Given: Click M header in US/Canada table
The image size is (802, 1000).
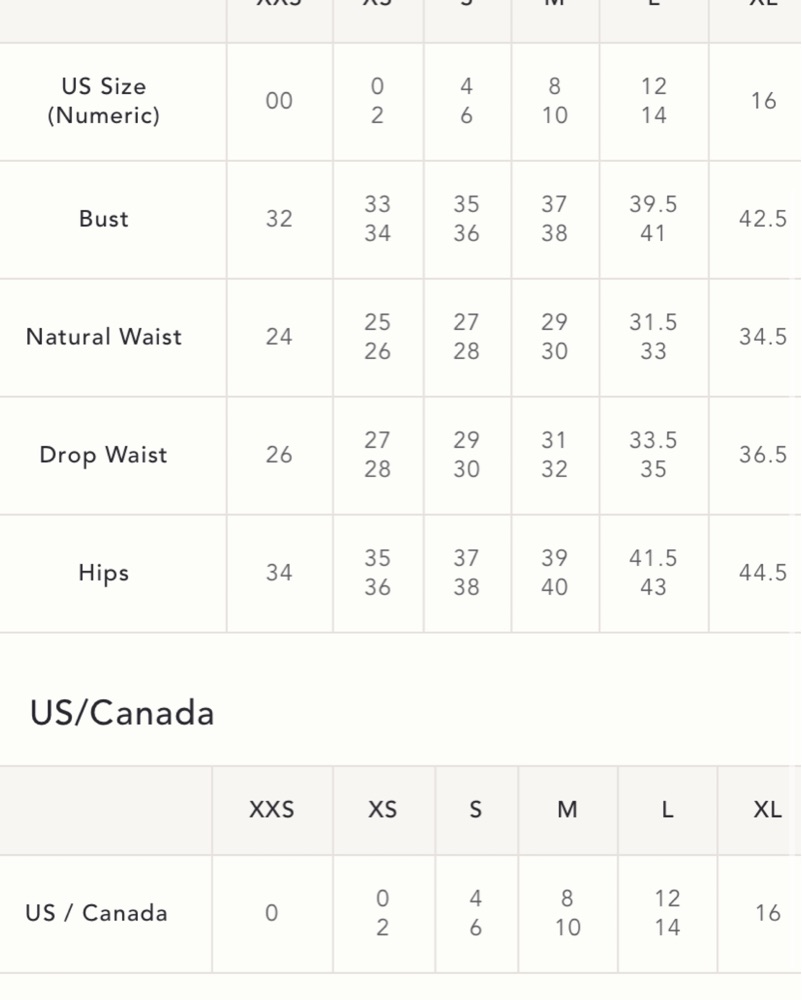Looking at the screenshot, I should coord(567,810).
